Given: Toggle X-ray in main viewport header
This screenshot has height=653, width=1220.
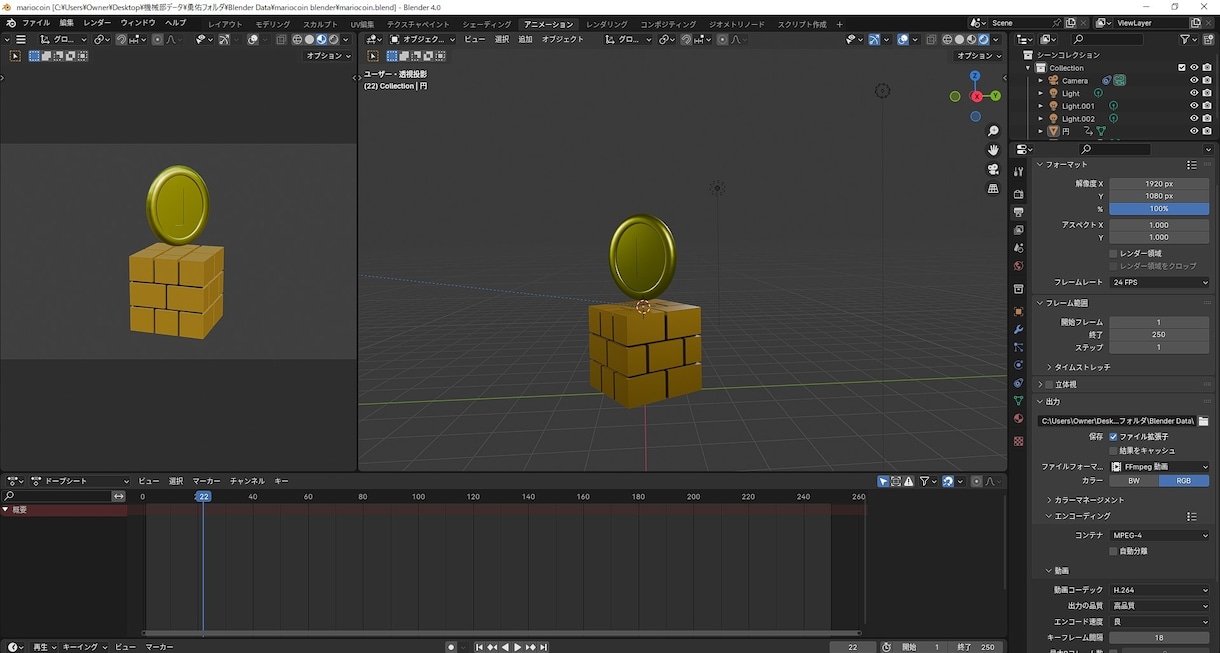Looking at the screenshot, I should click(x=931, y=40).
